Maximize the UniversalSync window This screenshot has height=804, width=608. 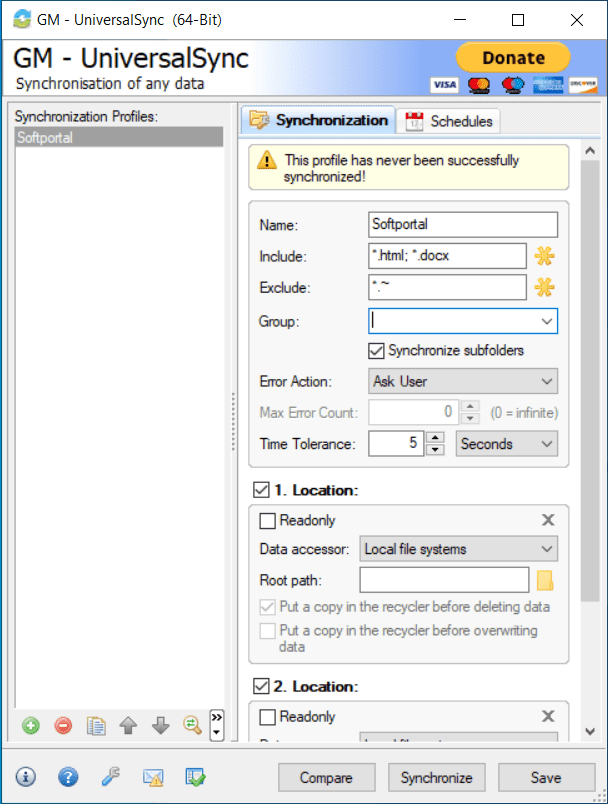pyautogui.click(x=518, y=20)
